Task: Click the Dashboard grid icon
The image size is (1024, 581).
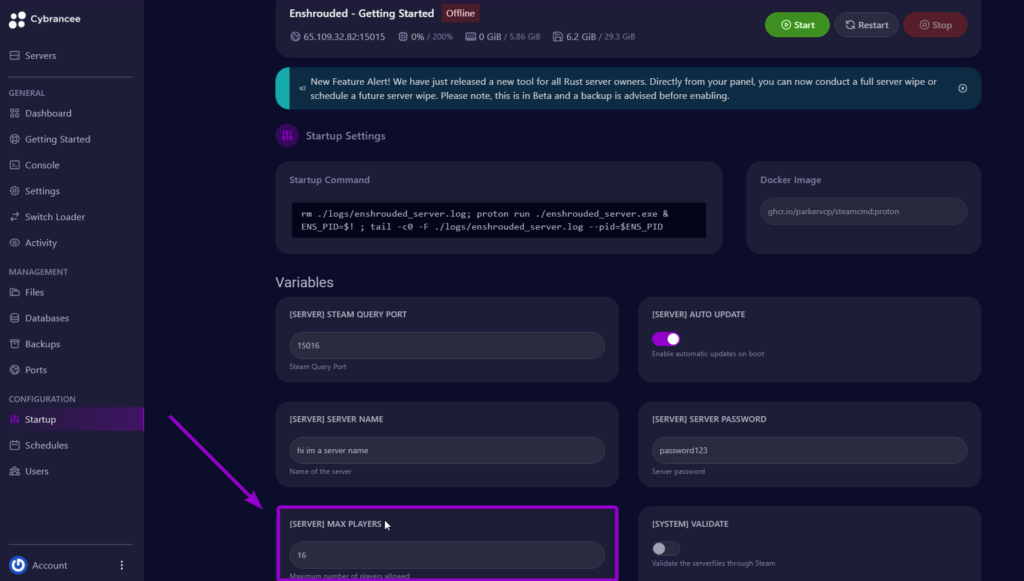Action: pos(14,113)
